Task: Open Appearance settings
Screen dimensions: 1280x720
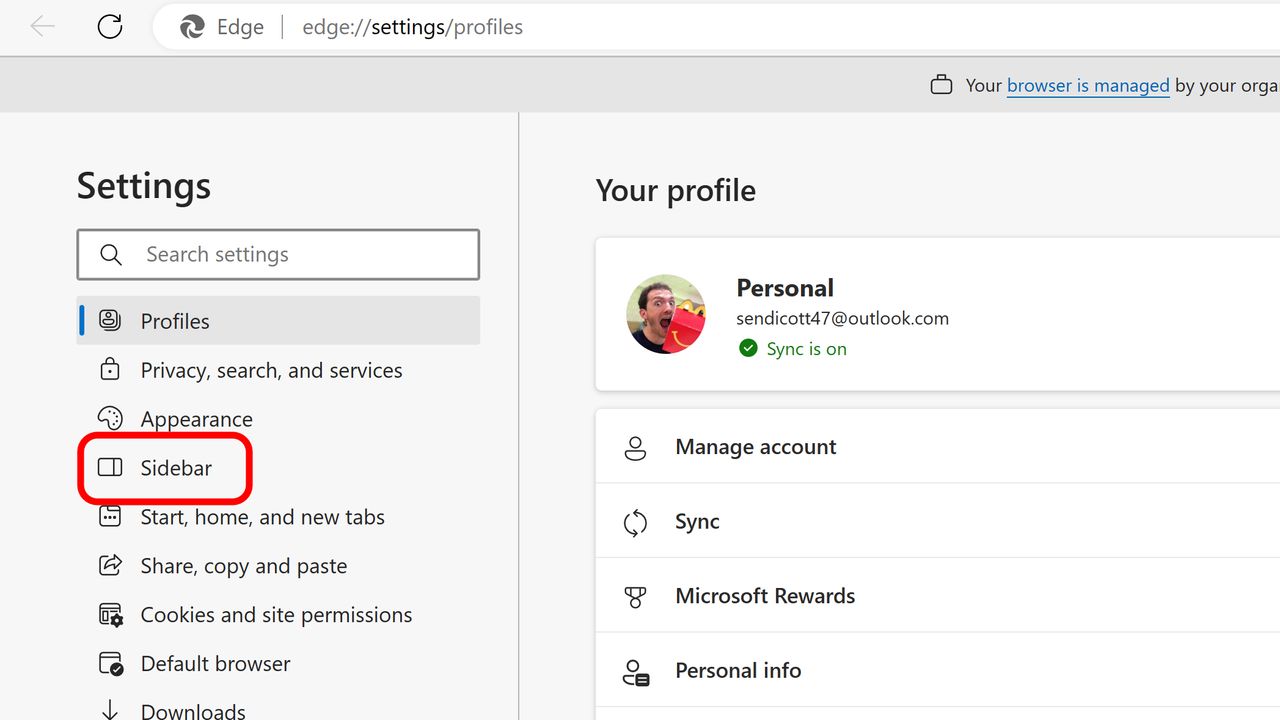Action: pyautogui.click(x=196, y=419)
